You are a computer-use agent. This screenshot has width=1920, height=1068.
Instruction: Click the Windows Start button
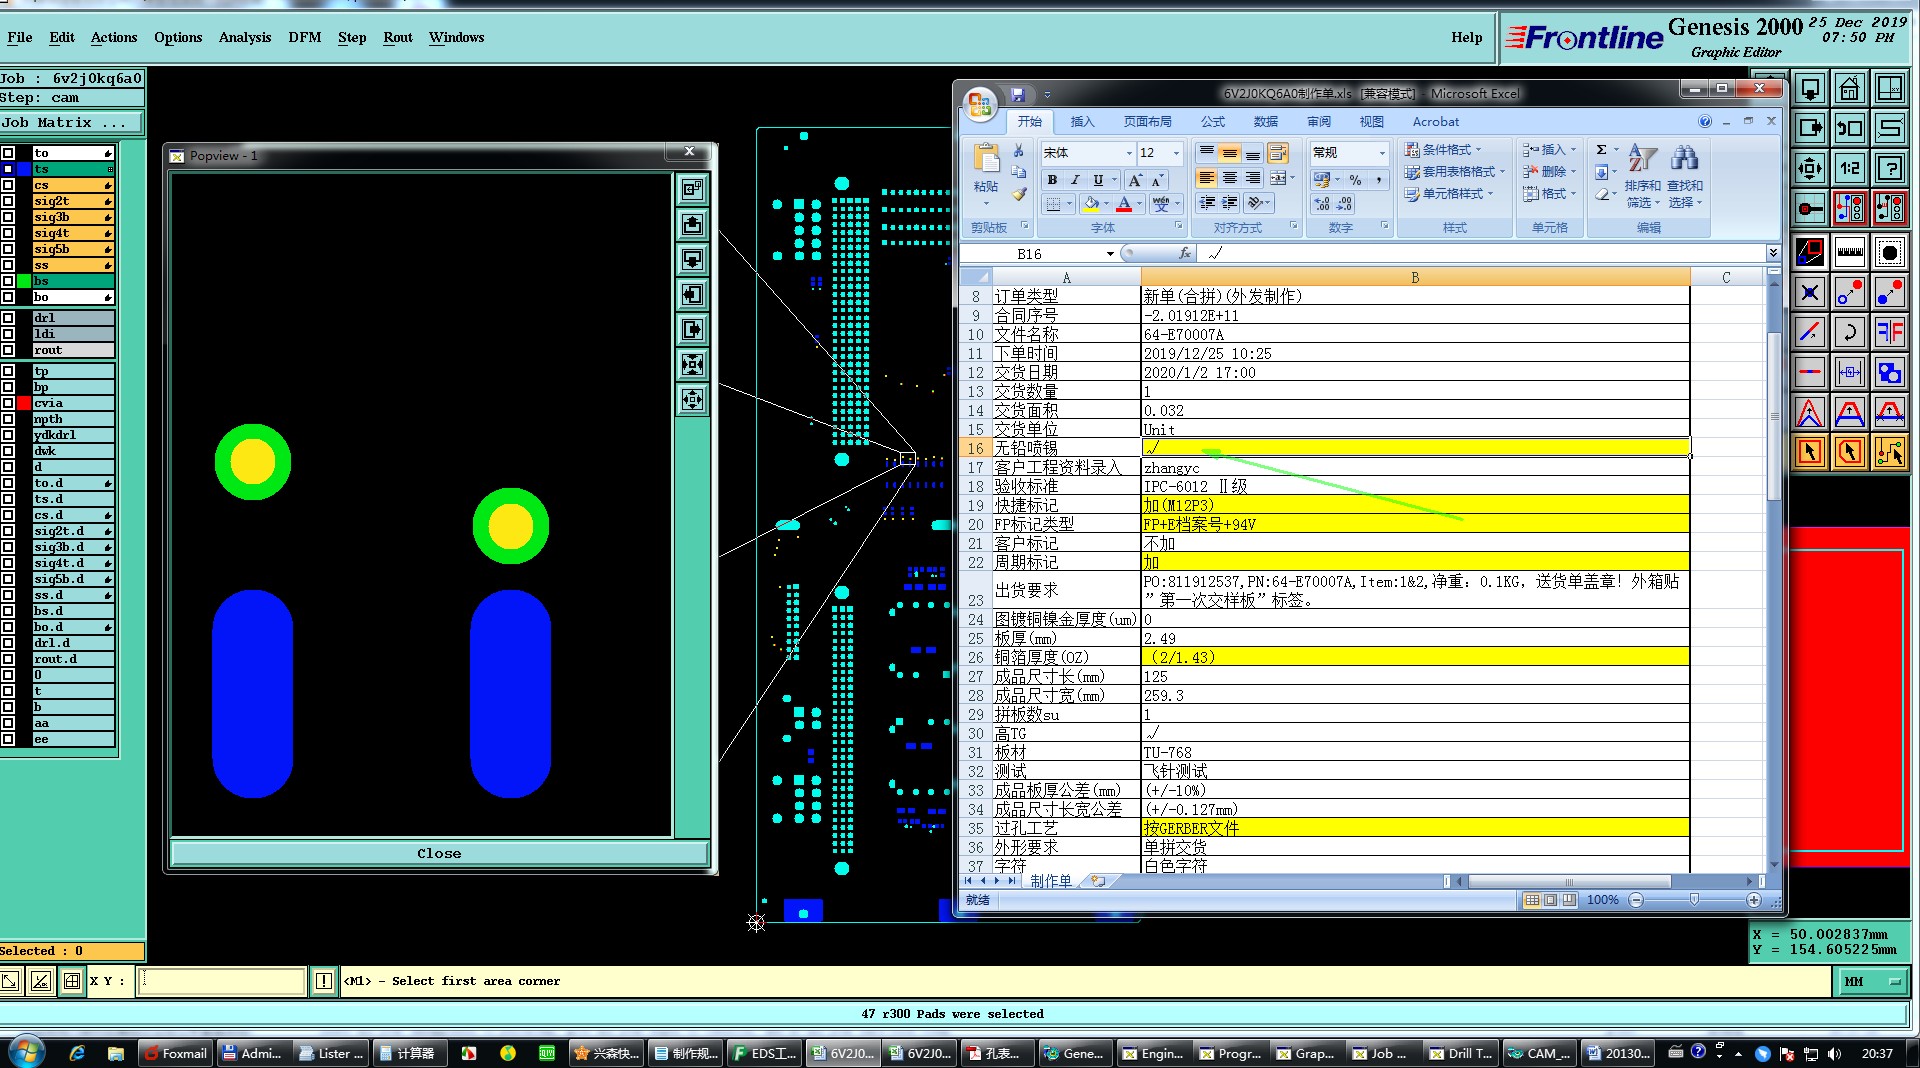pyautogui.click(x=26, y=1052)
